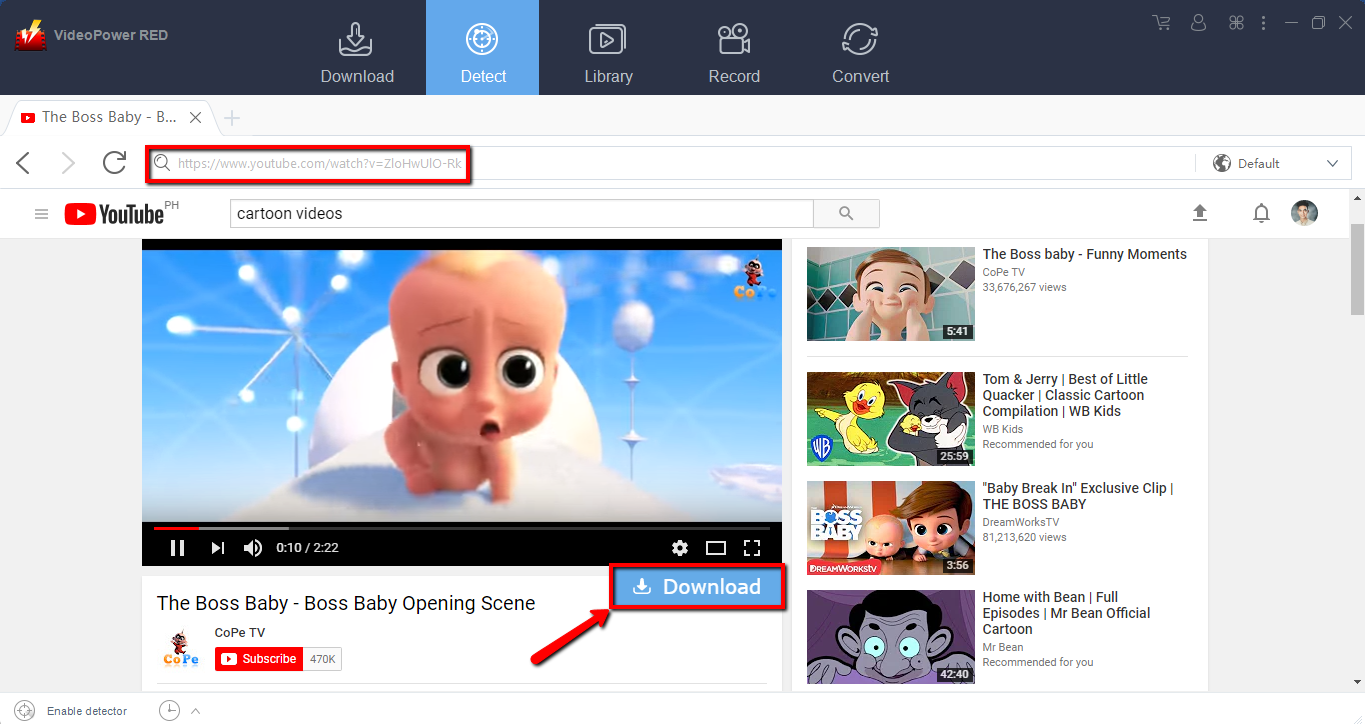
Task: Open the shopping cart icon
Action: click(1161, 22)
